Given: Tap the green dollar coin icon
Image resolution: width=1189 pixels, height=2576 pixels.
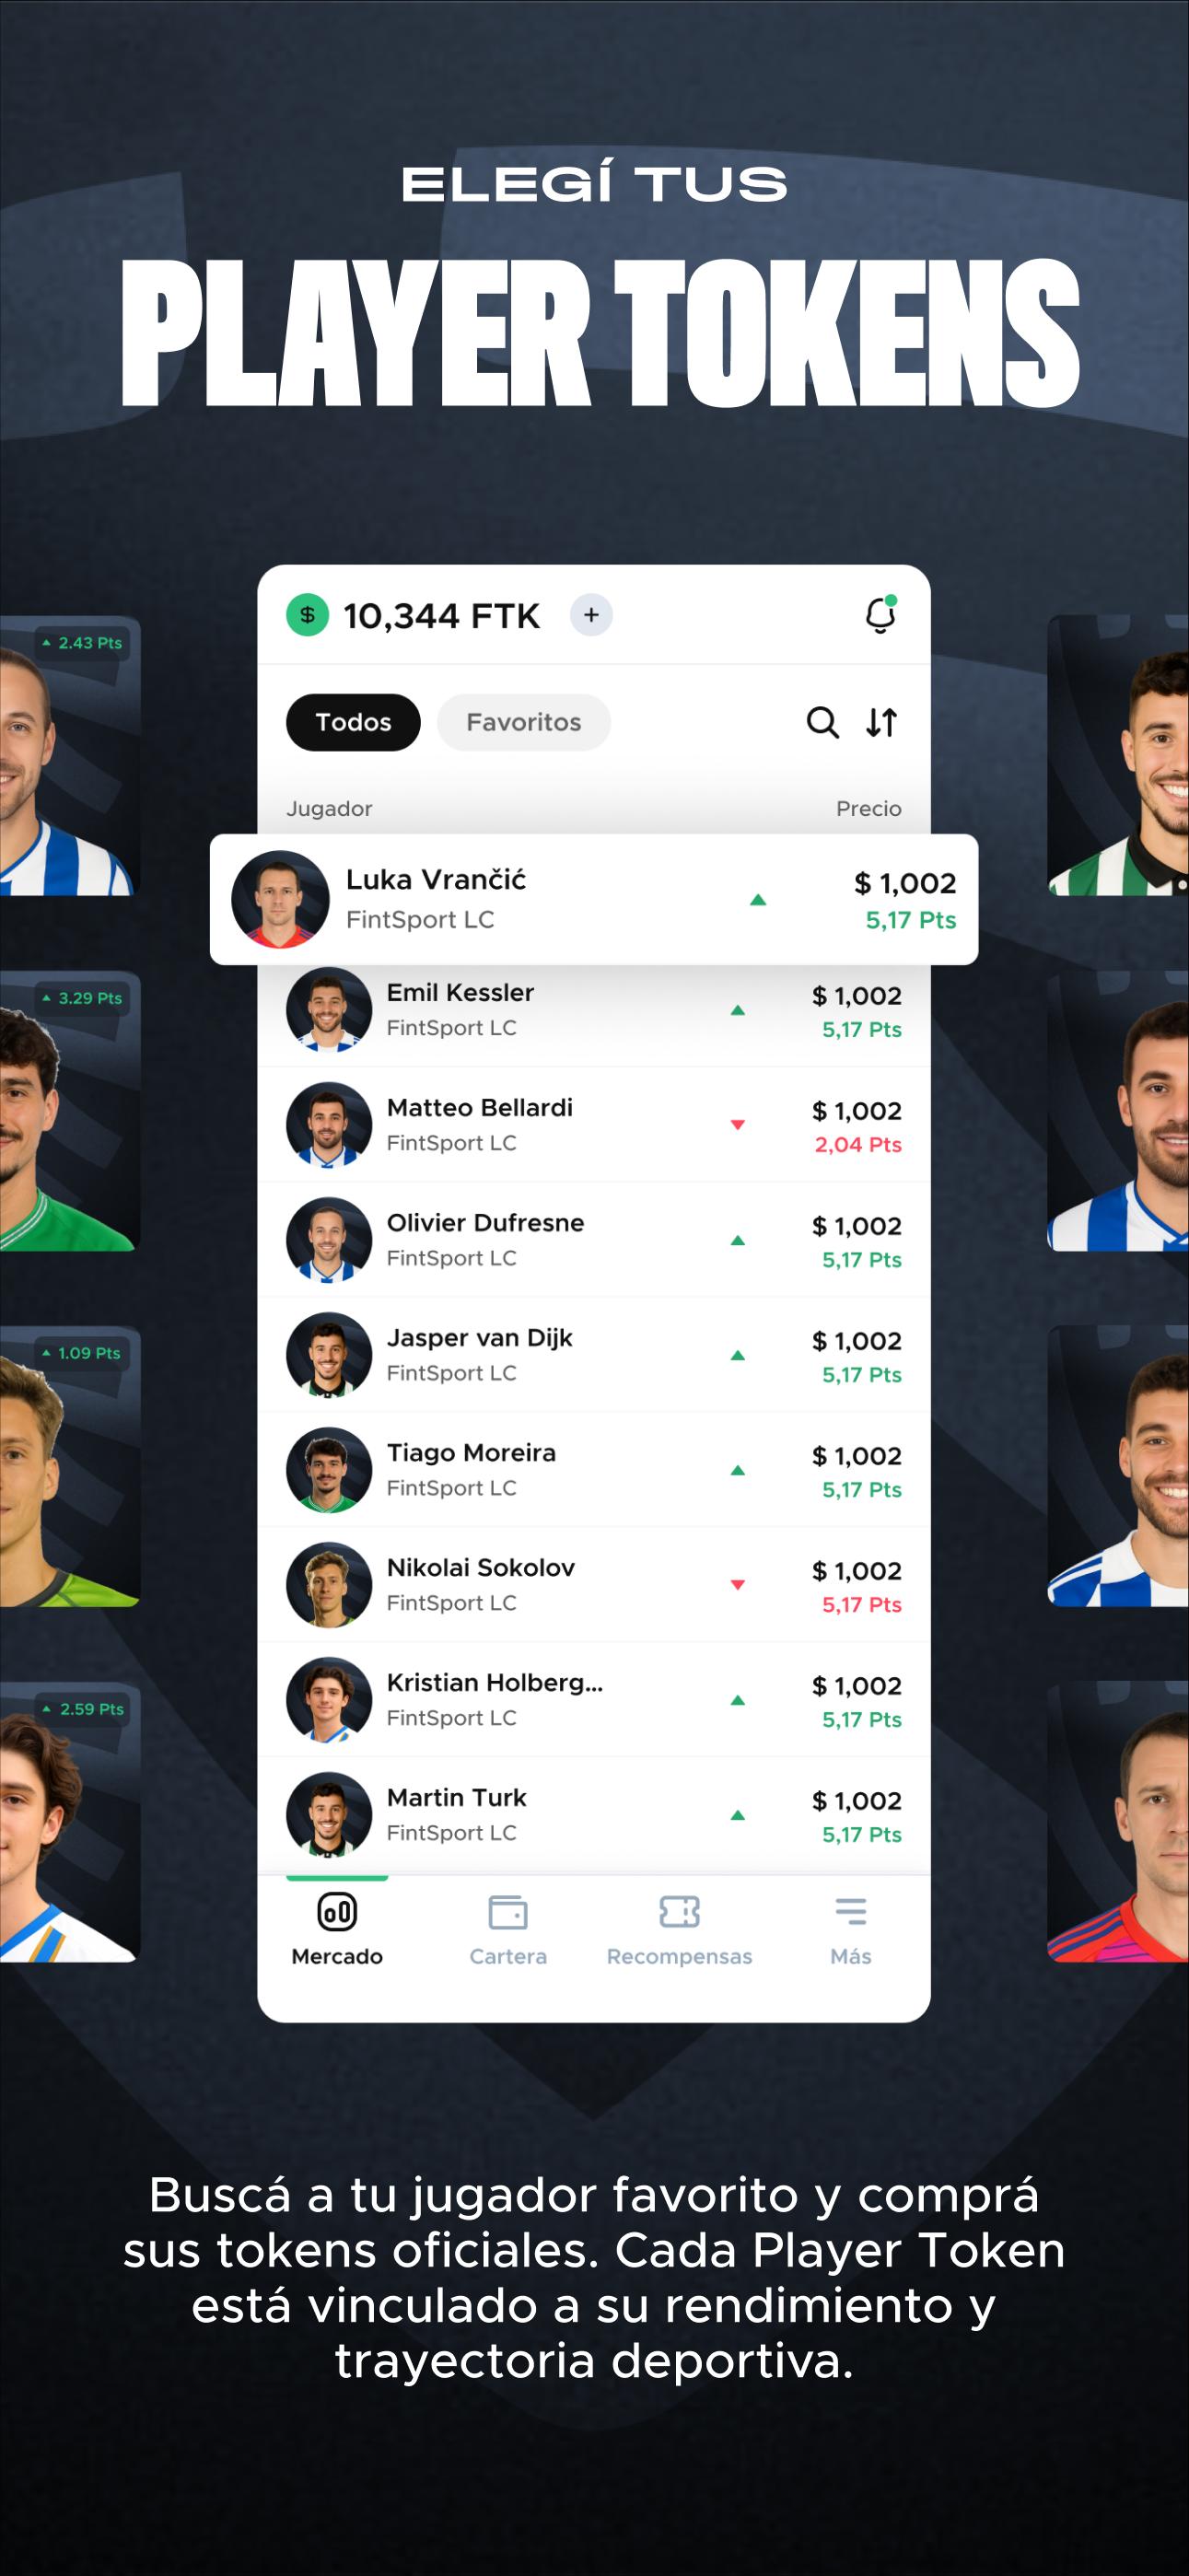Looking at the screenshot, I should (x=307, y=615).
